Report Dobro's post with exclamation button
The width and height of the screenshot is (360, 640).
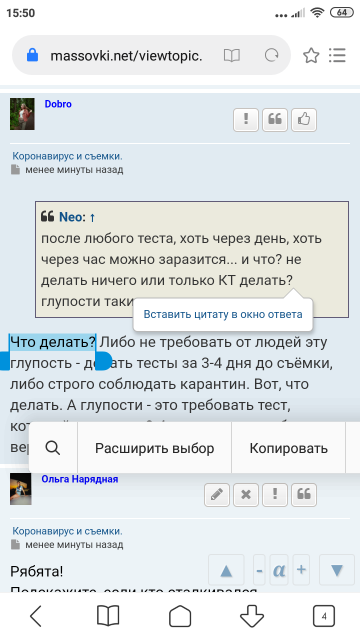pyautogui.click(x=246, y=120)
